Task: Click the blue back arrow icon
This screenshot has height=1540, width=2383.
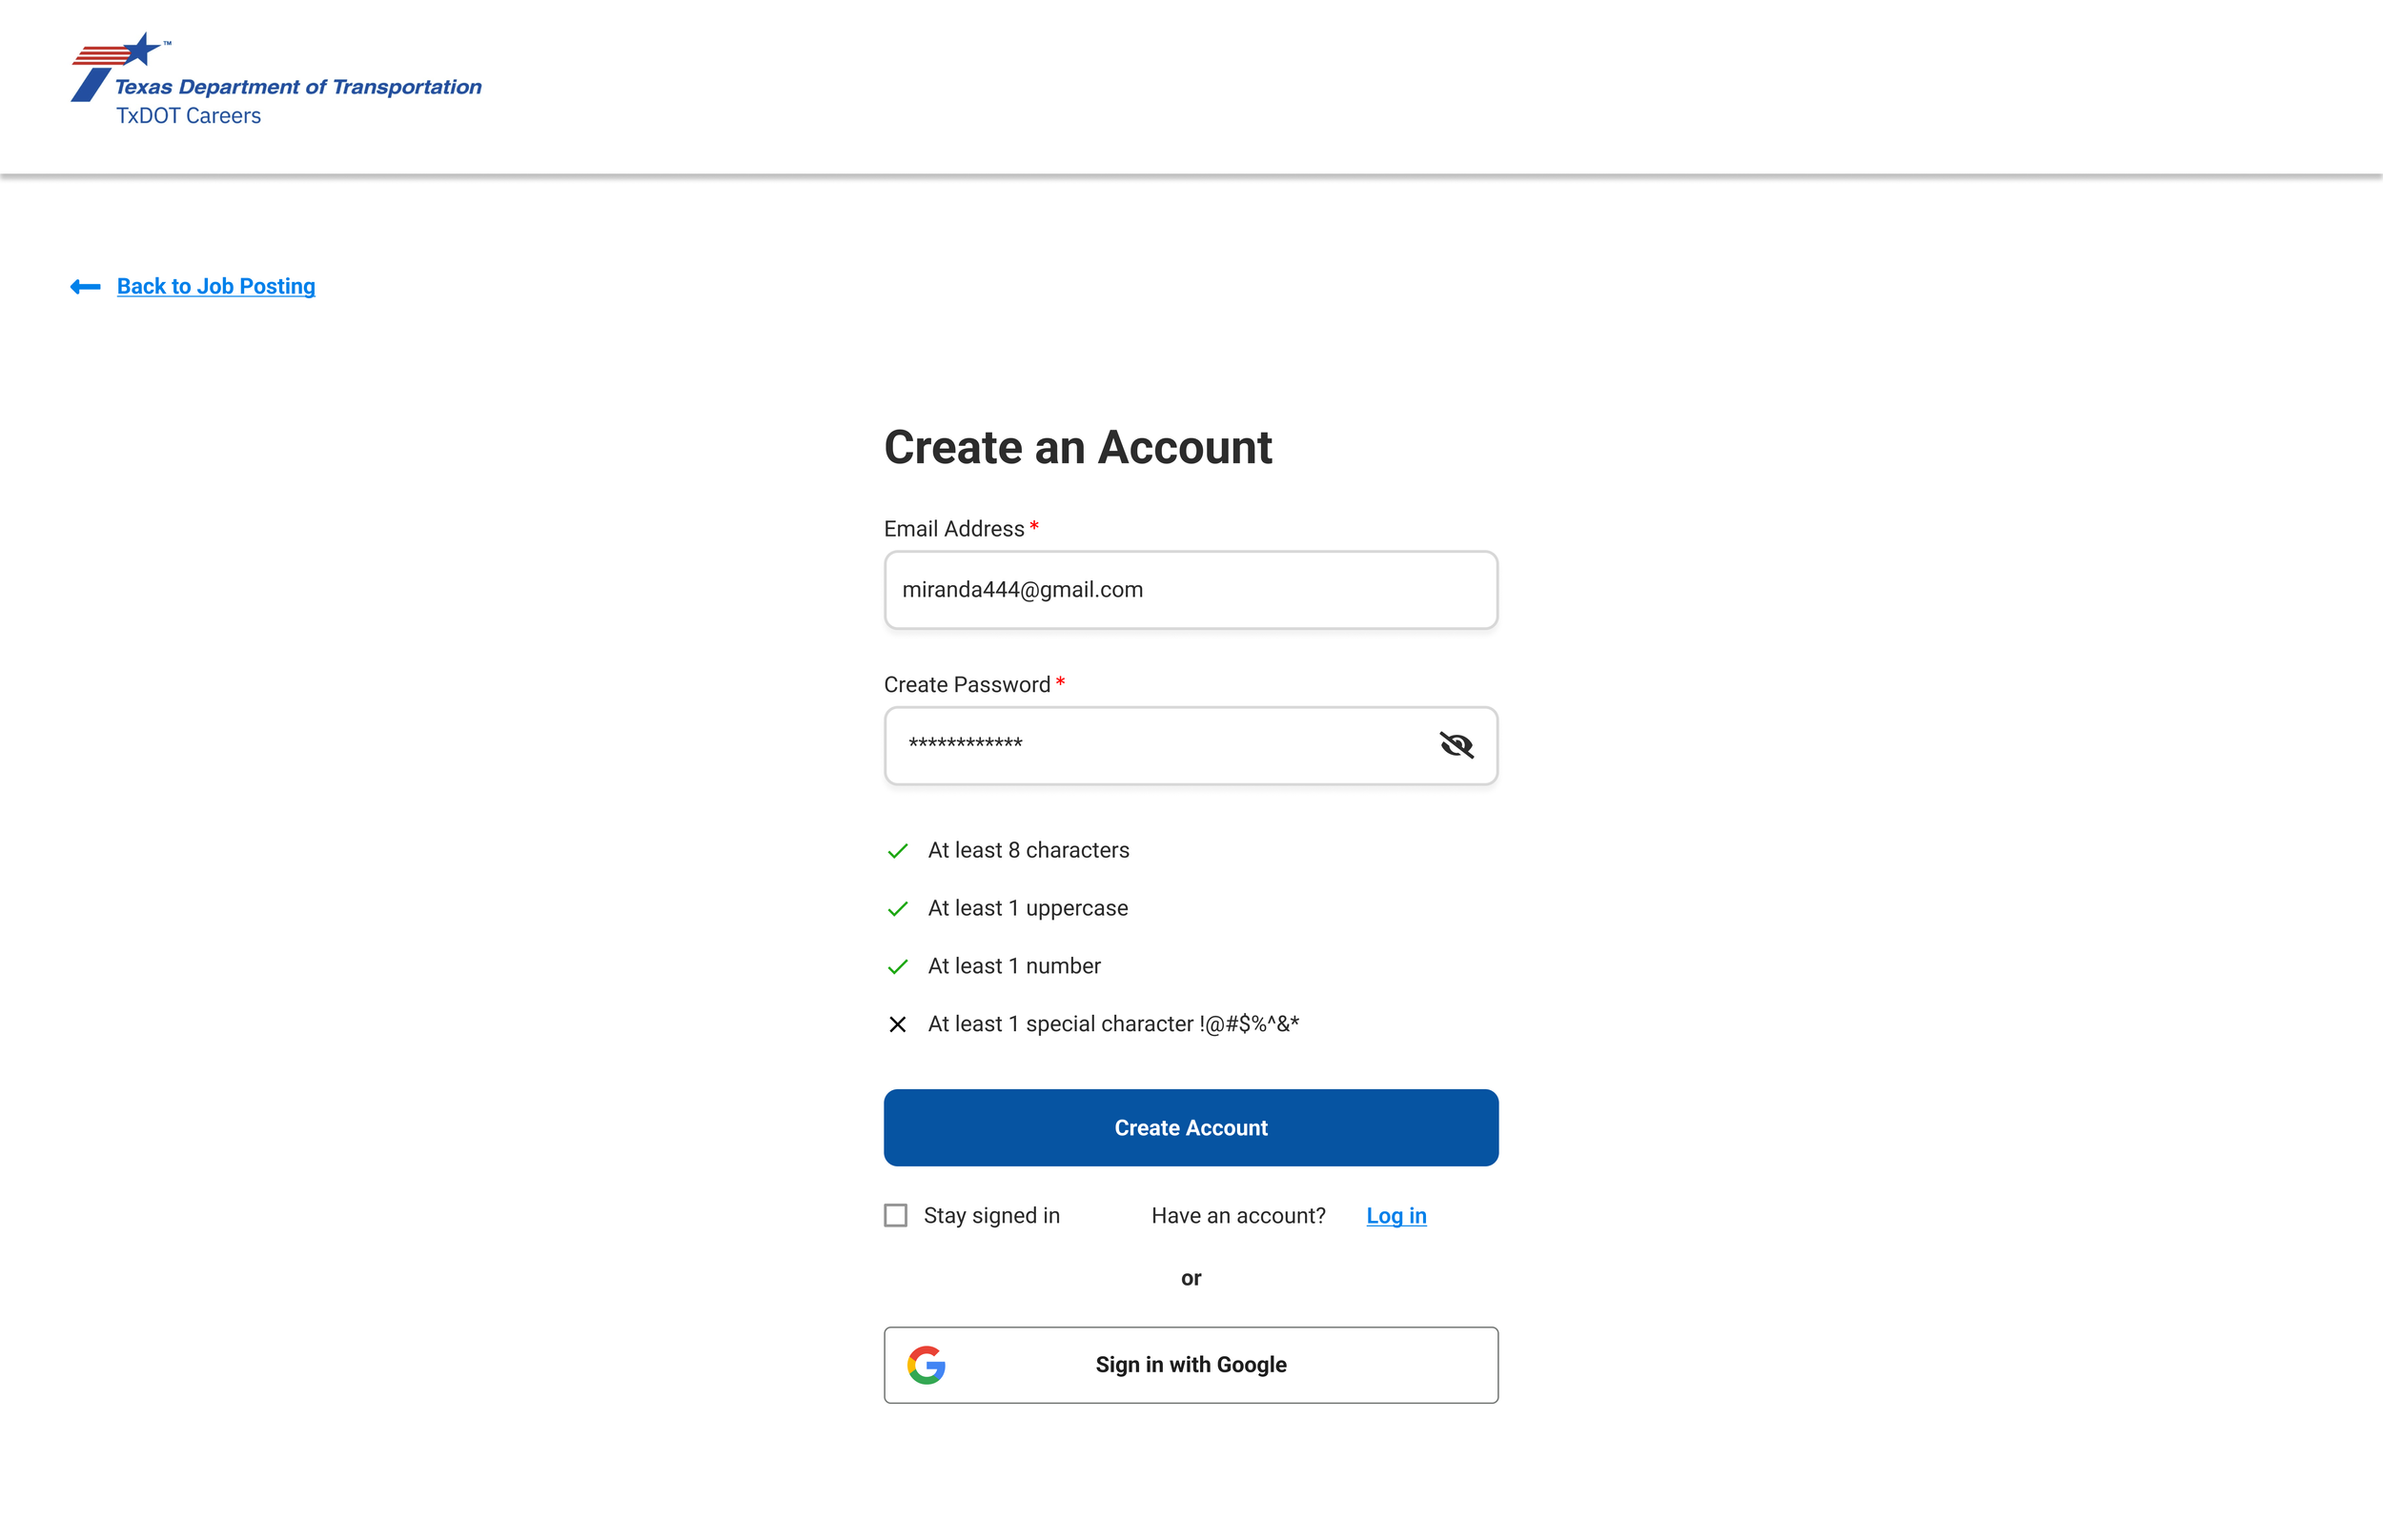Action: (85, 287)
